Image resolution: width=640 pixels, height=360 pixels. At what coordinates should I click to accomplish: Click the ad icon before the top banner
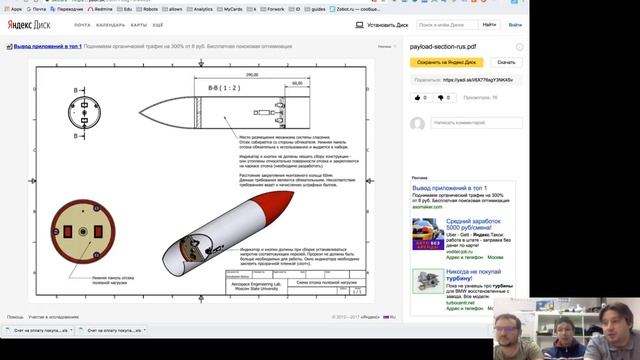9,47
